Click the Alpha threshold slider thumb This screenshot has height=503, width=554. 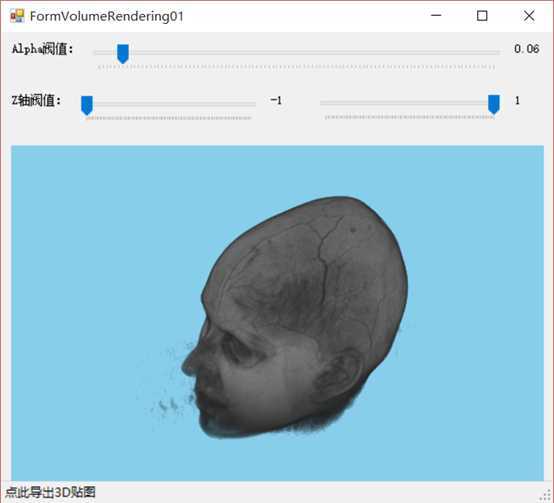[123, 54]
